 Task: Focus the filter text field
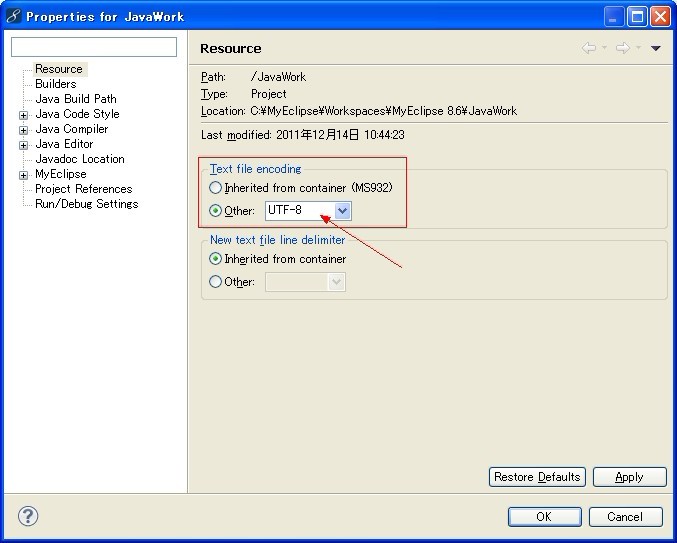click(94, 47)
